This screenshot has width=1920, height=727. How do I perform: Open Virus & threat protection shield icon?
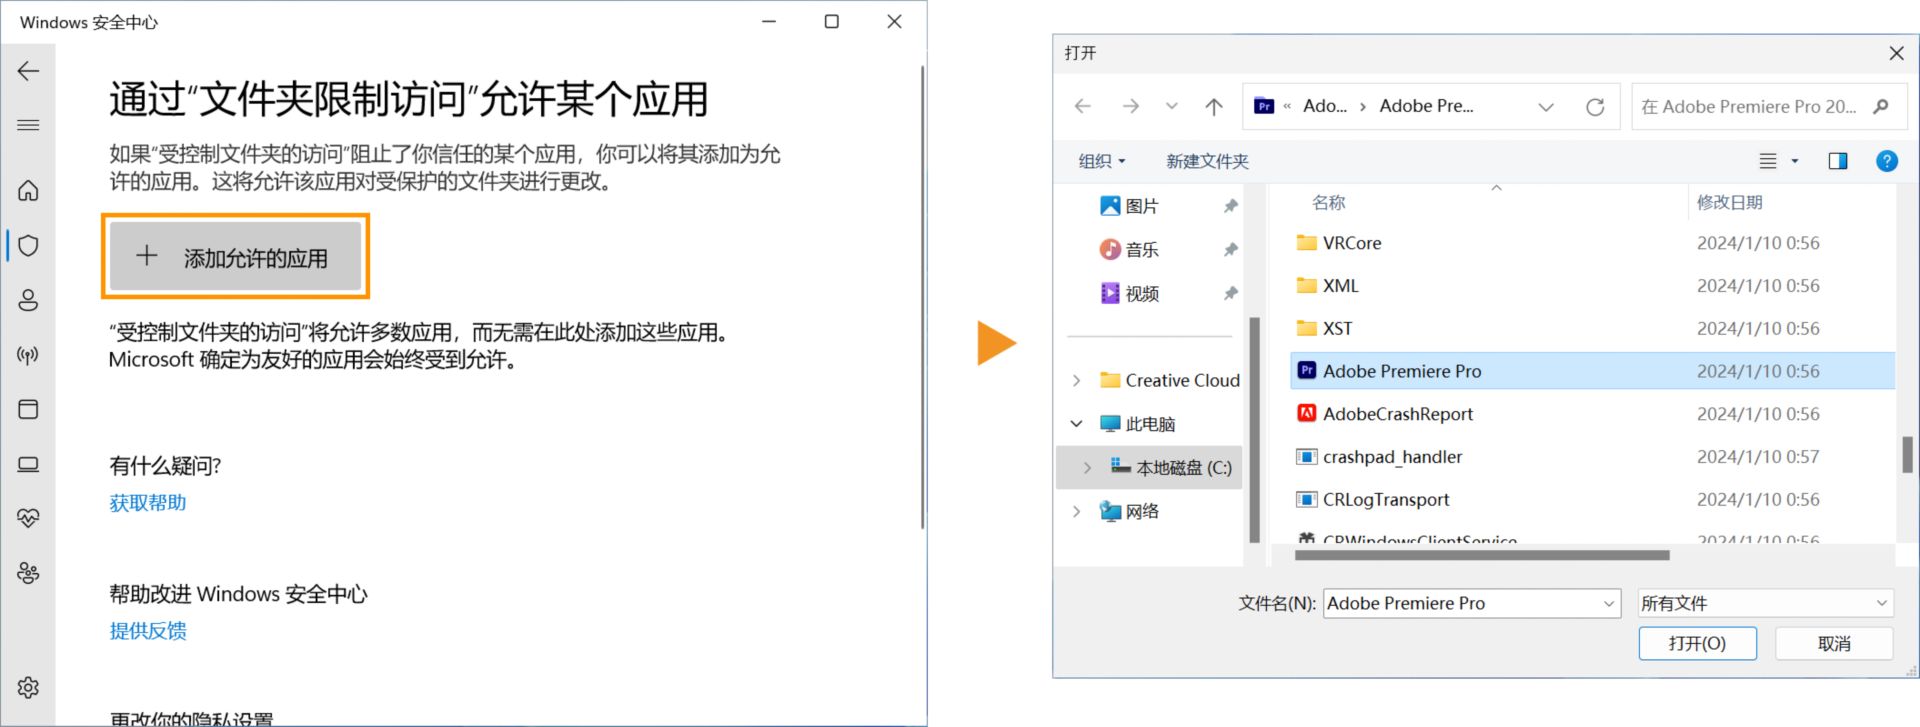tap(28, 245)
